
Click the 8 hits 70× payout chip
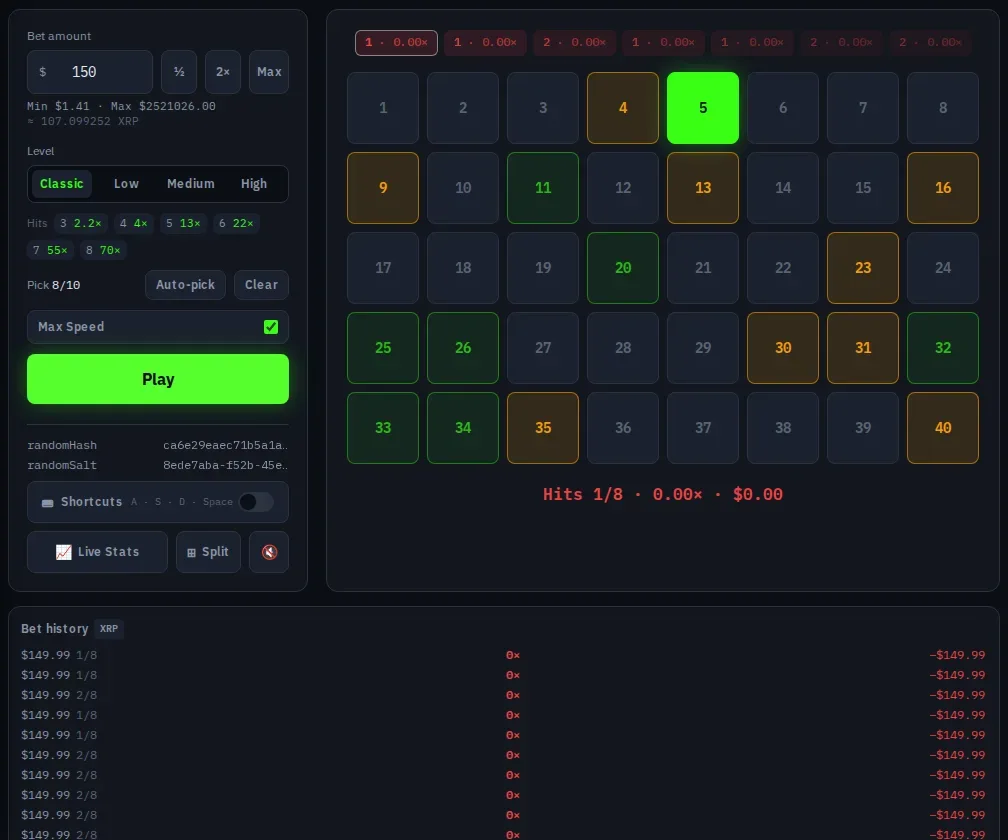[x=103, y=250]
